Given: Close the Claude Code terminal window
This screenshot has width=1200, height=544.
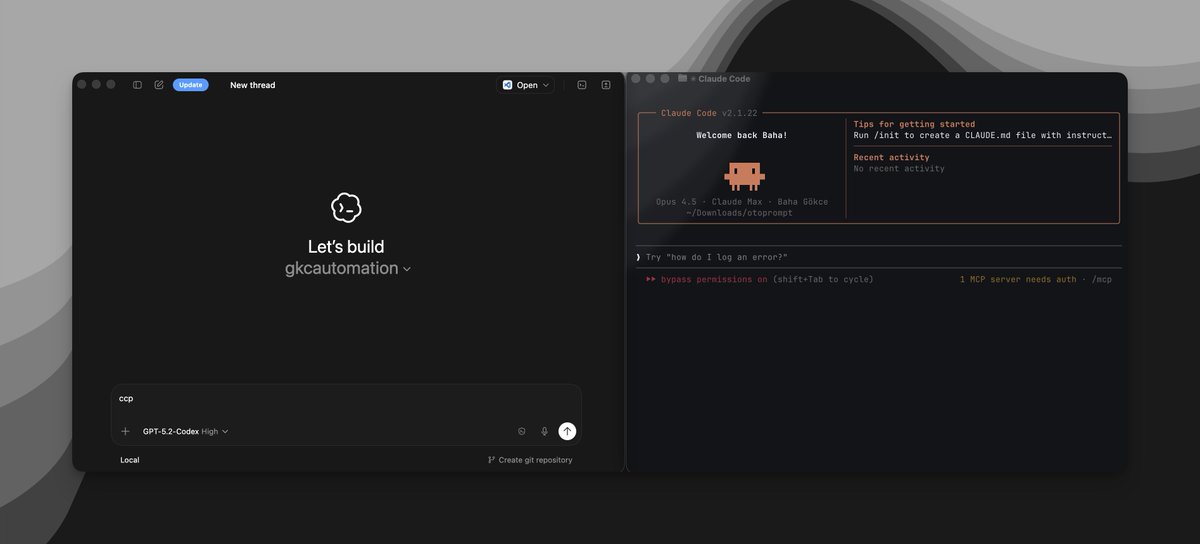Looking at the screenshot, I should [x=635, y=78].
